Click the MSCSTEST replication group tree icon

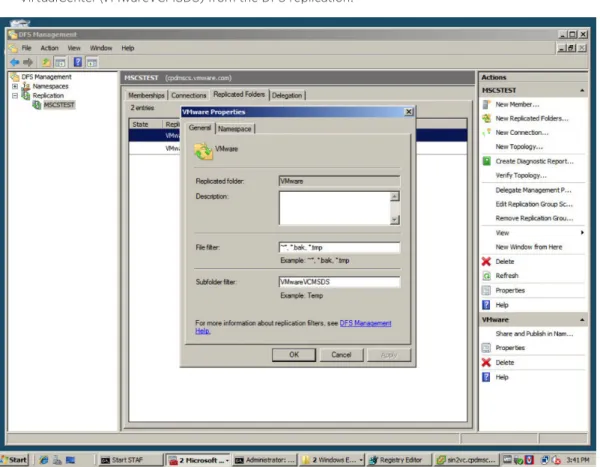click(37, 105)
